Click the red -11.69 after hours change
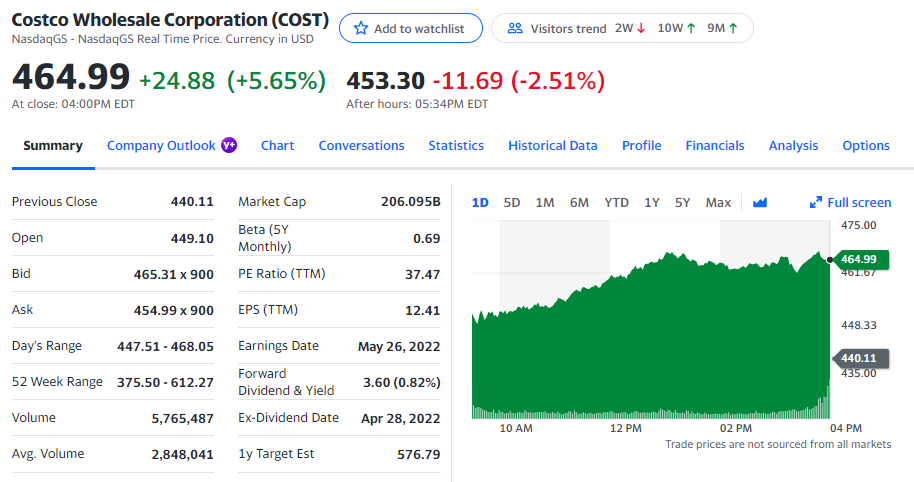Viewport: 914px width, 482px height. point(467,81)
